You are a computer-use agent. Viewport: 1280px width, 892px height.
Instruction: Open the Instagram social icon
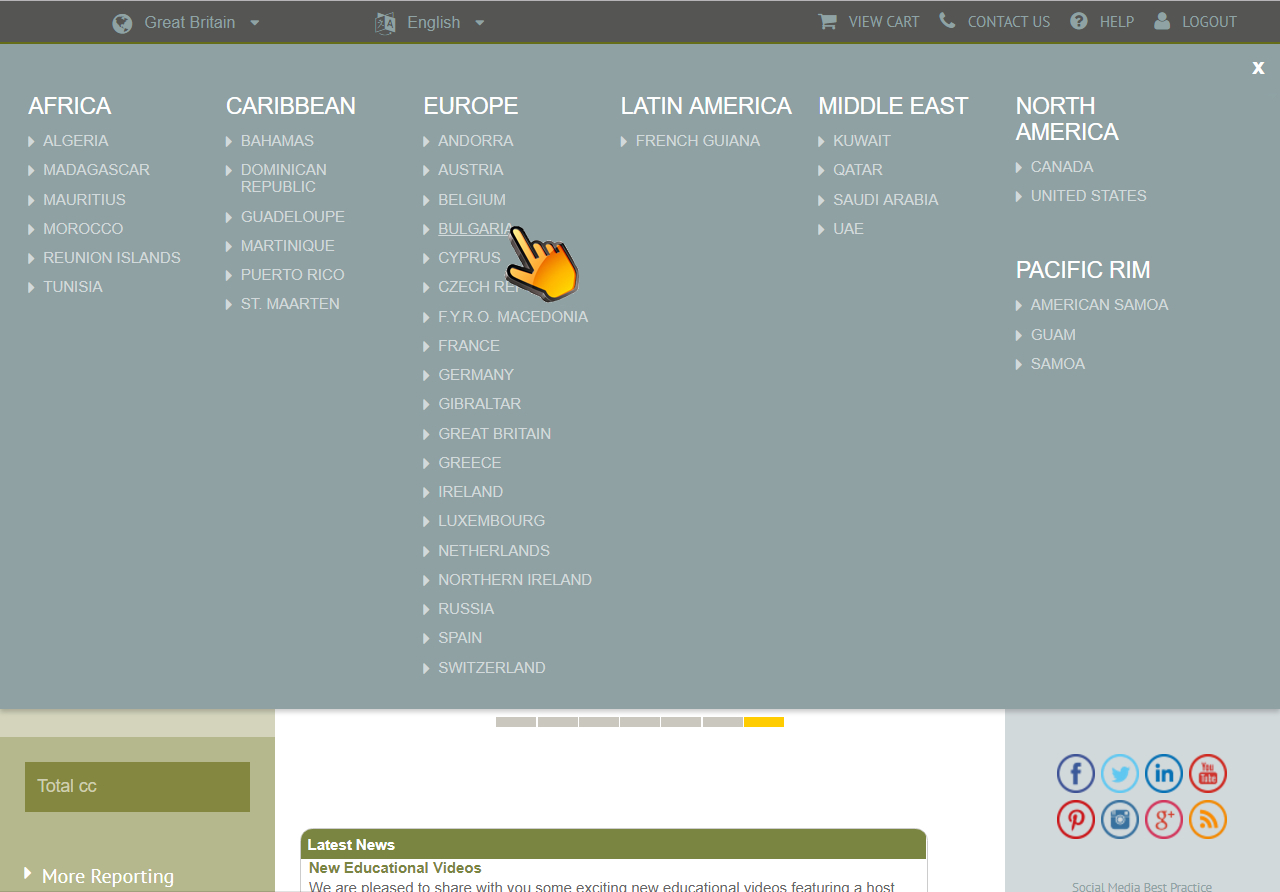click(x=1120, y=820)
